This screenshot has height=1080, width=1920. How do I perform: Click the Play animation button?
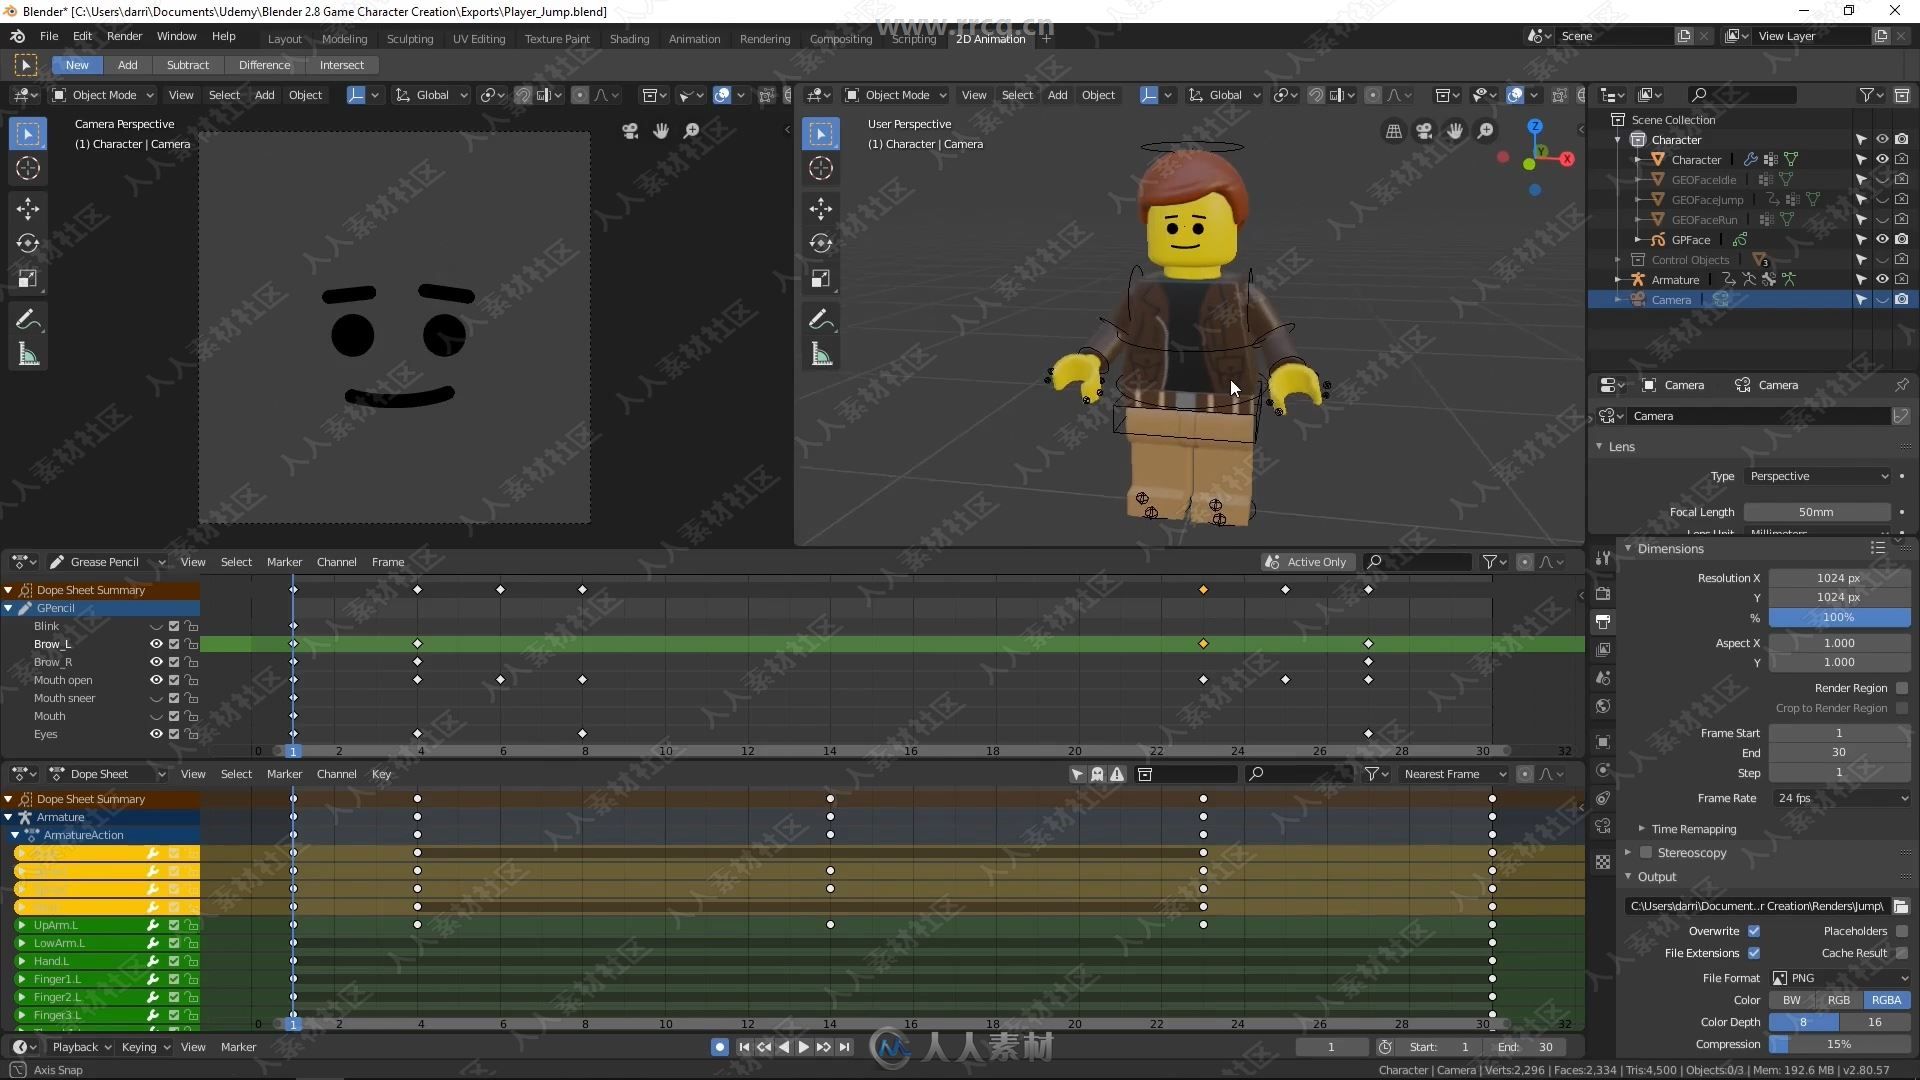point(803,1047)
